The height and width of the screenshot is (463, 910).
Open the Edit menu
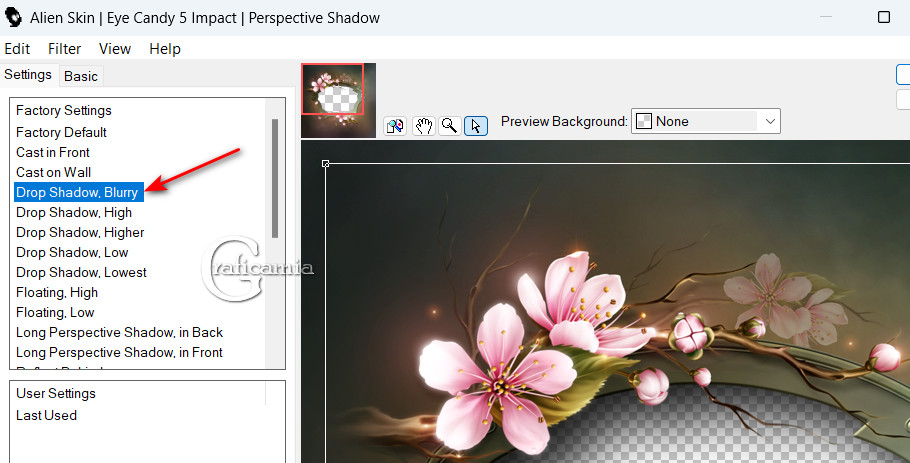[x=17, y=49]
